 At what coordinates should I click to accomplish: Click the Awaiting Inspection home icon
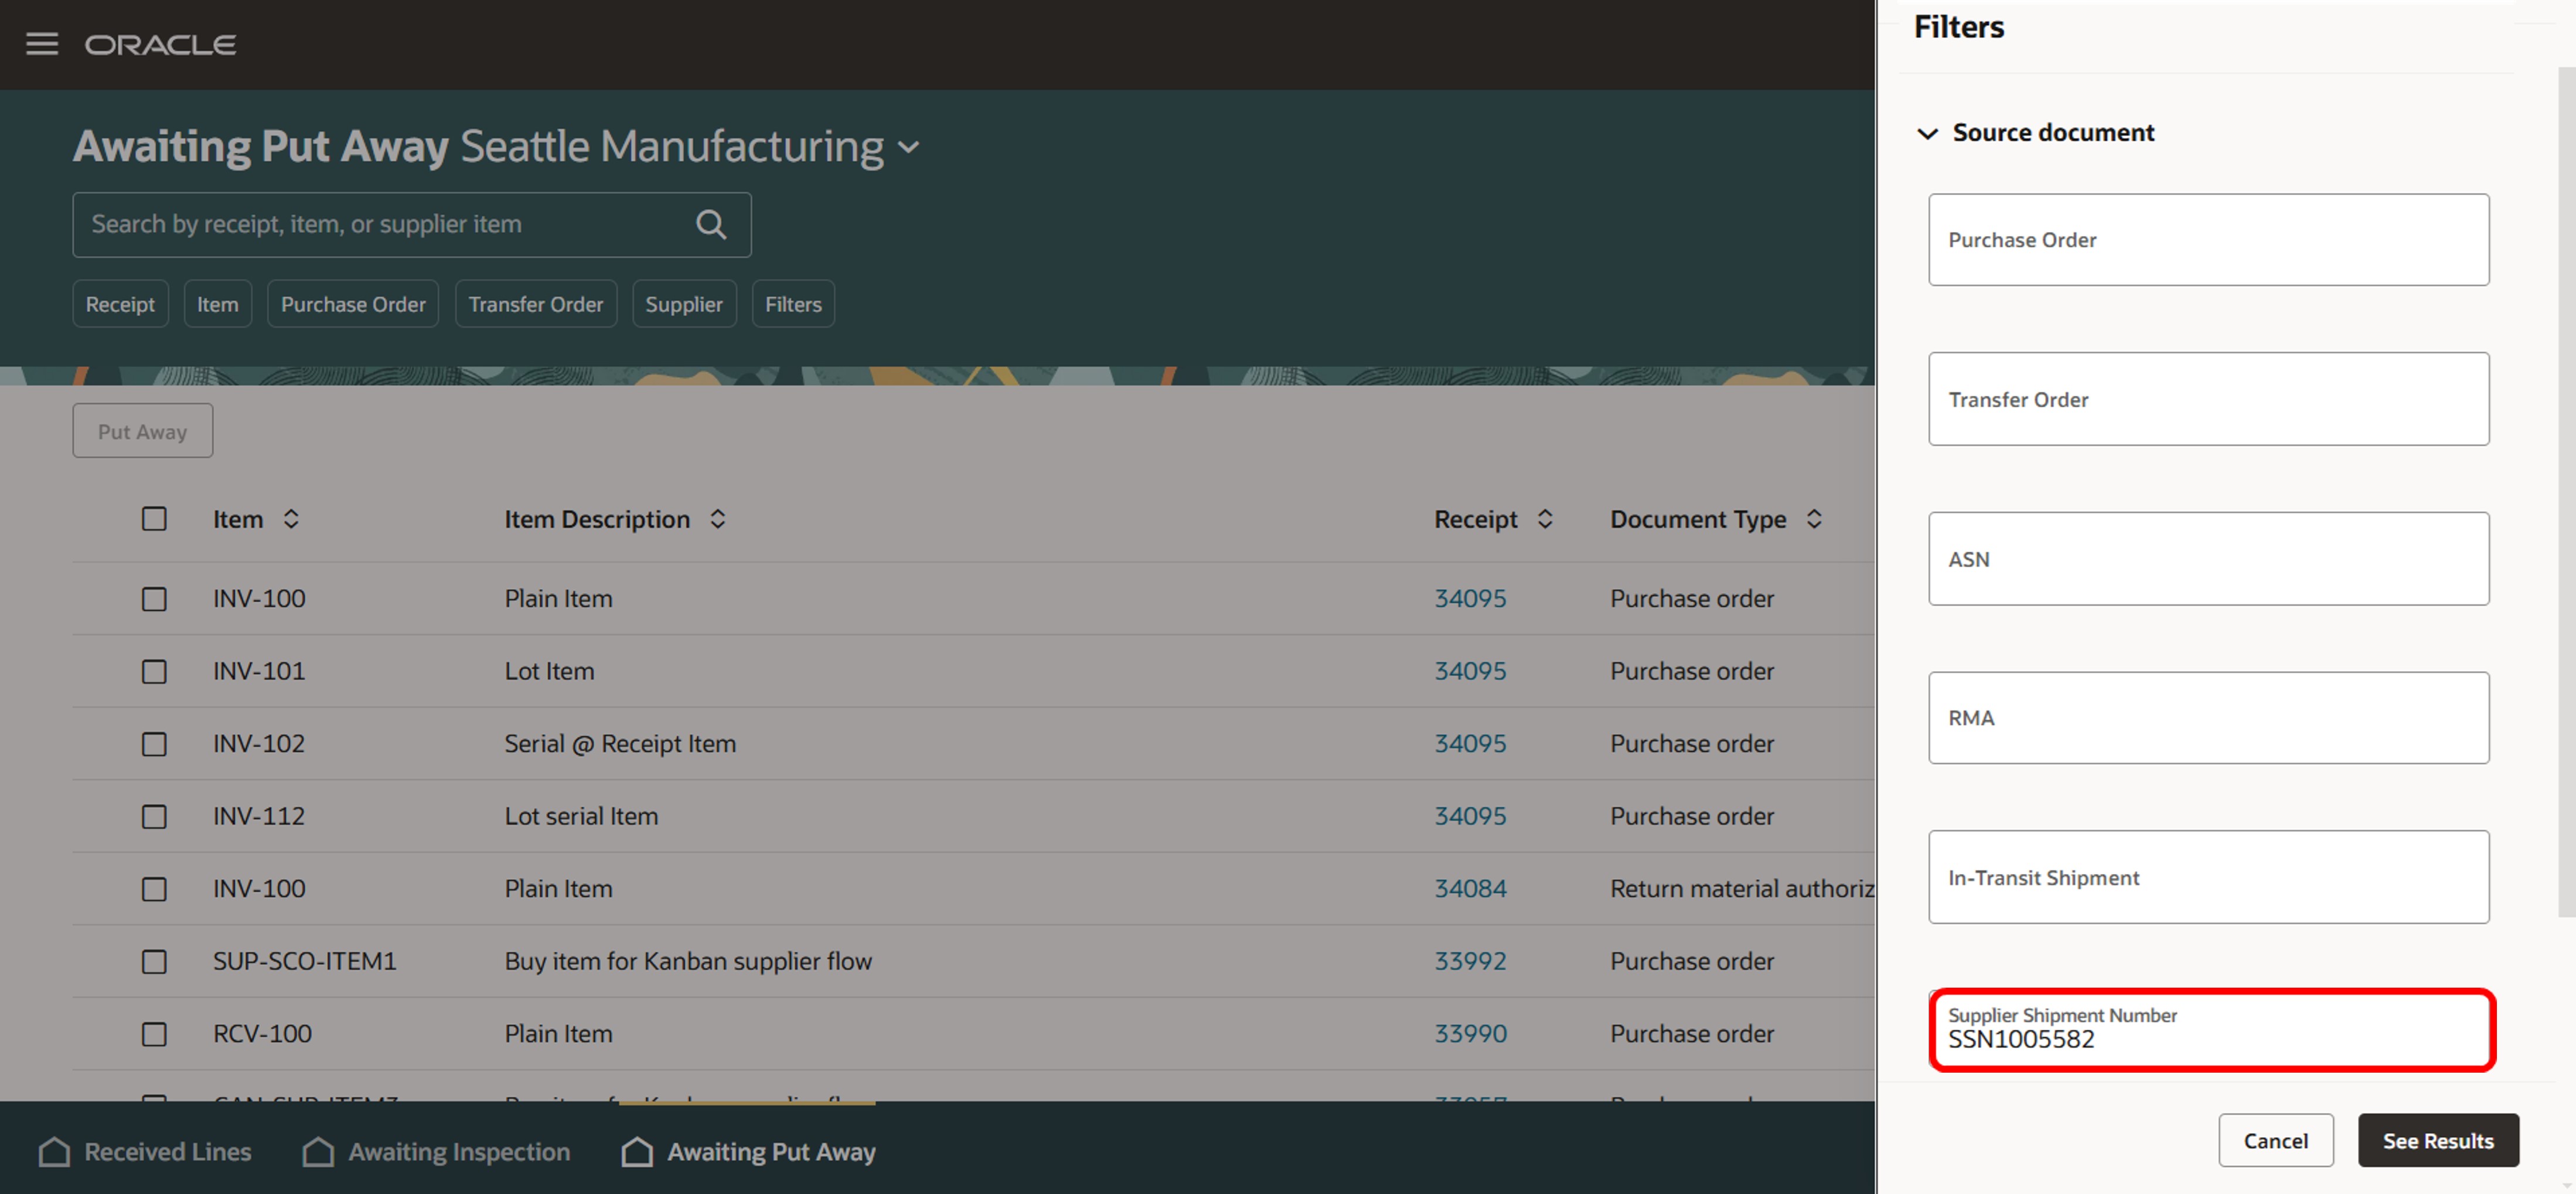point(318,1151)
